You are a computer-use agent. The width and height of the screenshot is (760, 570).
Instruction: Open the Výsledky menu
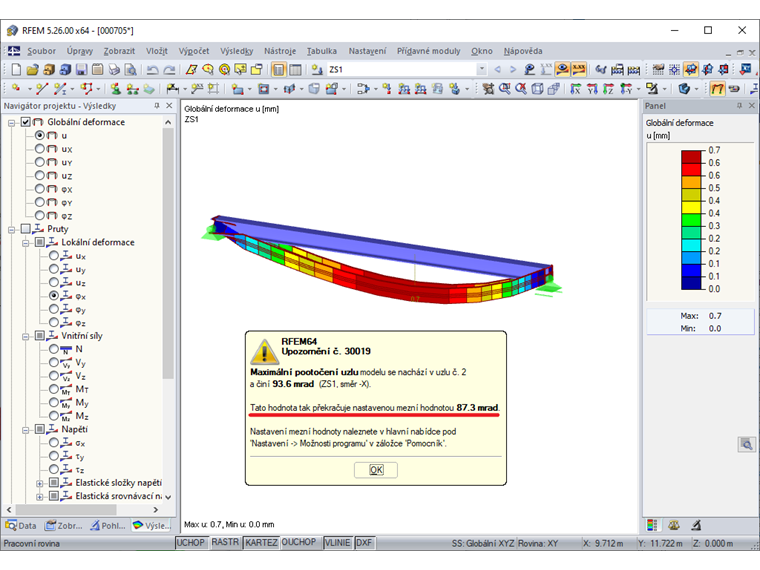tap(237, 51)
